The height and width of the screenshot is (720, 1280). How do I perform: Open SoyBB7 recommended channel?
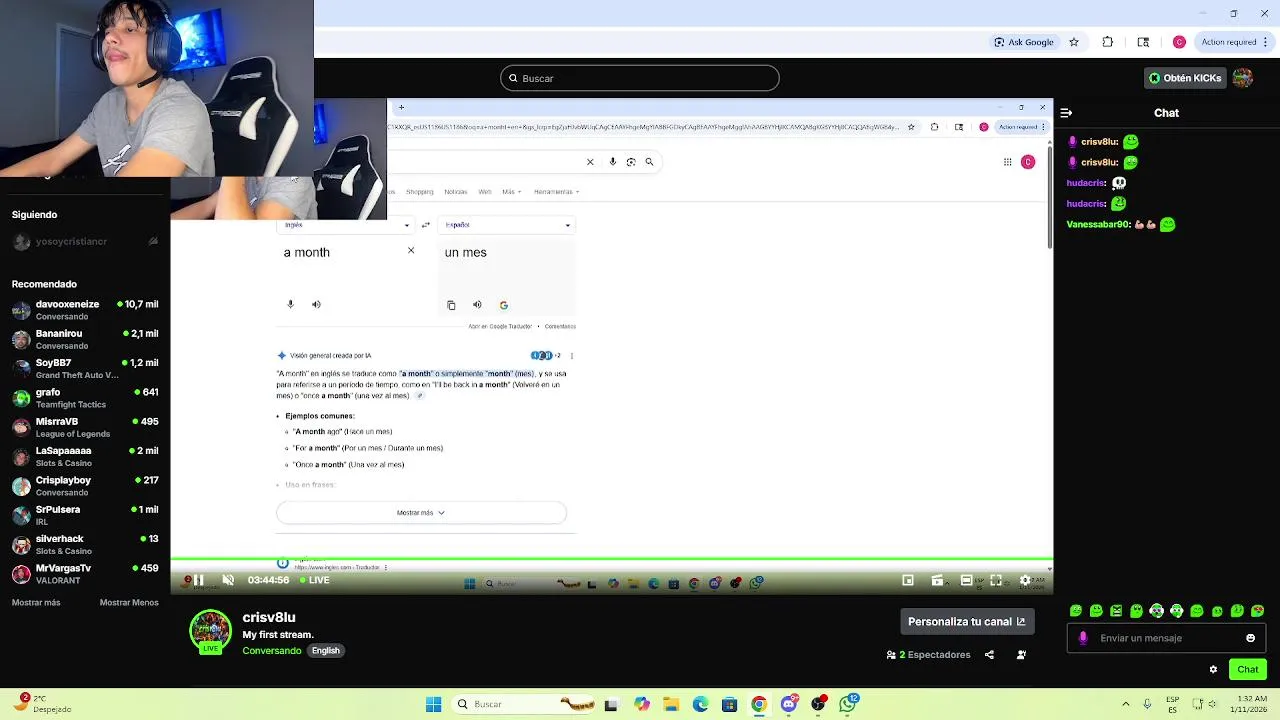(85, 368)
